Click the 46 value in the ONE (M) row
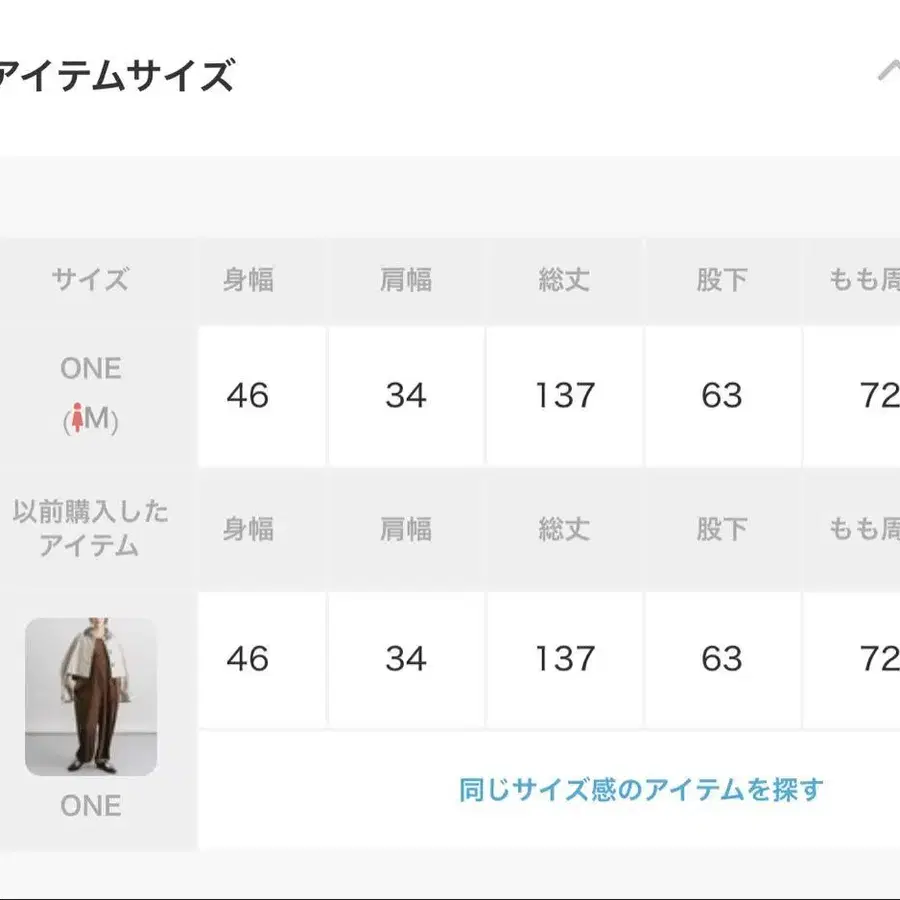Viewport: 900px width, 900px height. coord(248,396)
